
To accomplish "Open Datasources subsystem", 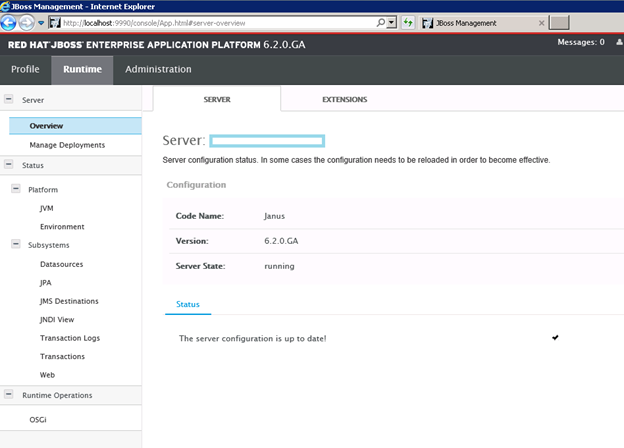I will pos(61,264).
